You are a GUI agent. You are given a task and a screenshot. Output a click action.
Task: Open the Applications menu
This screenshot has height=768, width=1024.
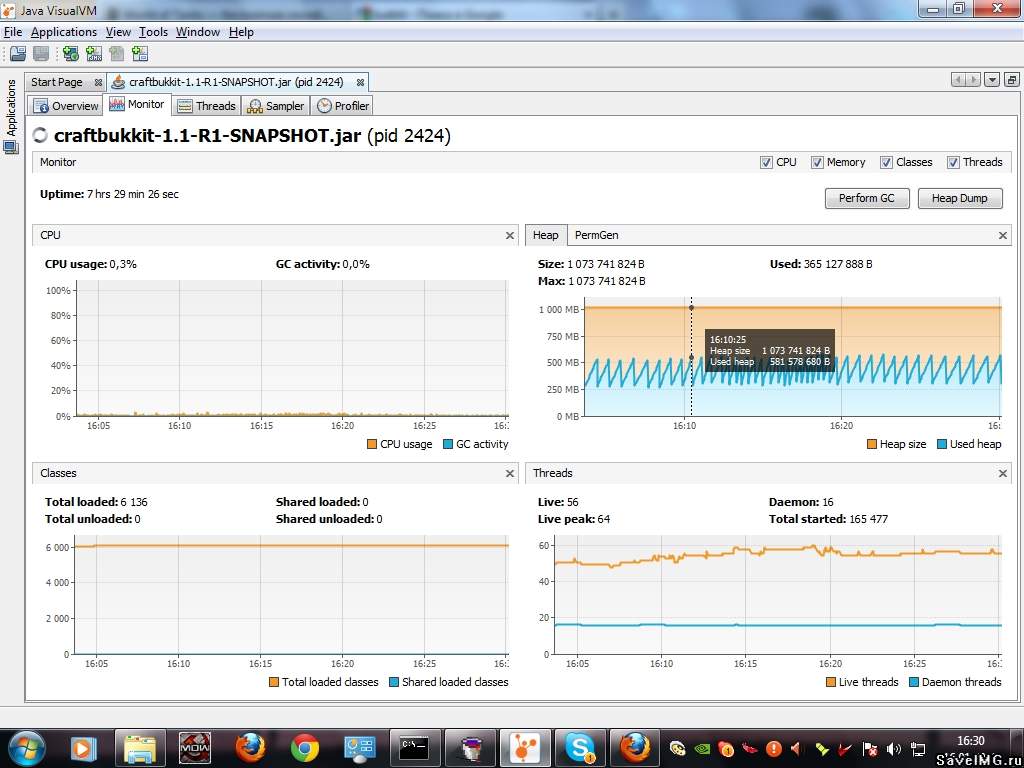[x=64, y=32]
